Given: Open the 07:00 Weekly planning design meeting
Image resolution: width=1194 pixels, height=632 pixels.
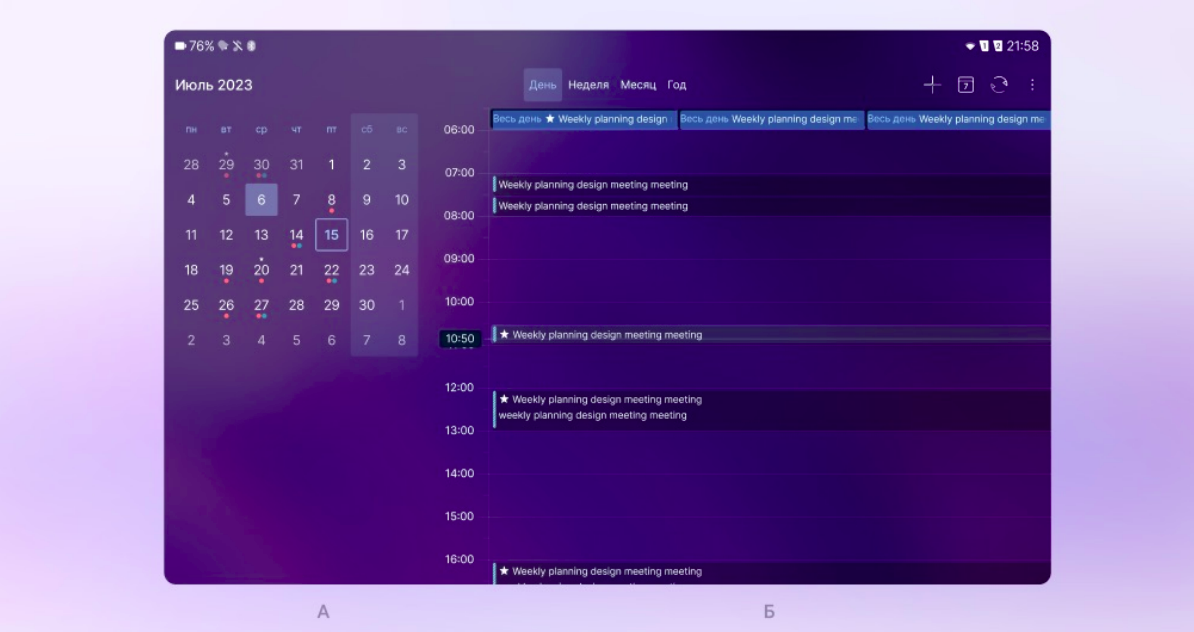Looking at the screenshot, I should 771,184.
